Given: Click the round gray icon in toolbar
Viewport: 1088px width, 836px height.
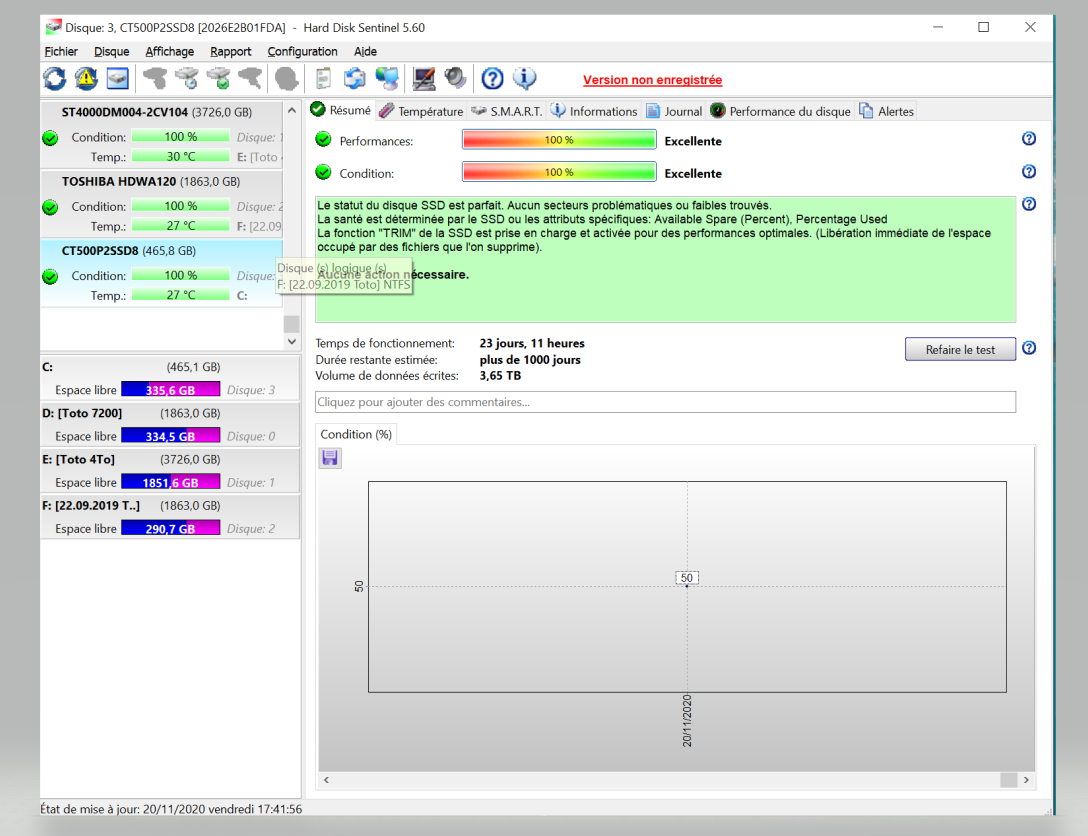Looking at the screenshot, I should pyautogui.click(x=286, y=78).
